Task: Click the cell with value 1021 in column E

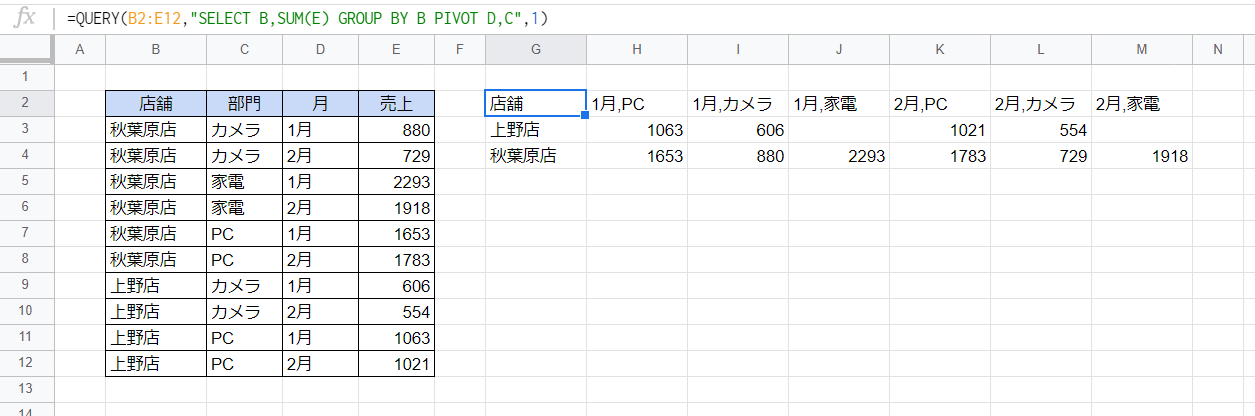Action: tap(397, 363)
